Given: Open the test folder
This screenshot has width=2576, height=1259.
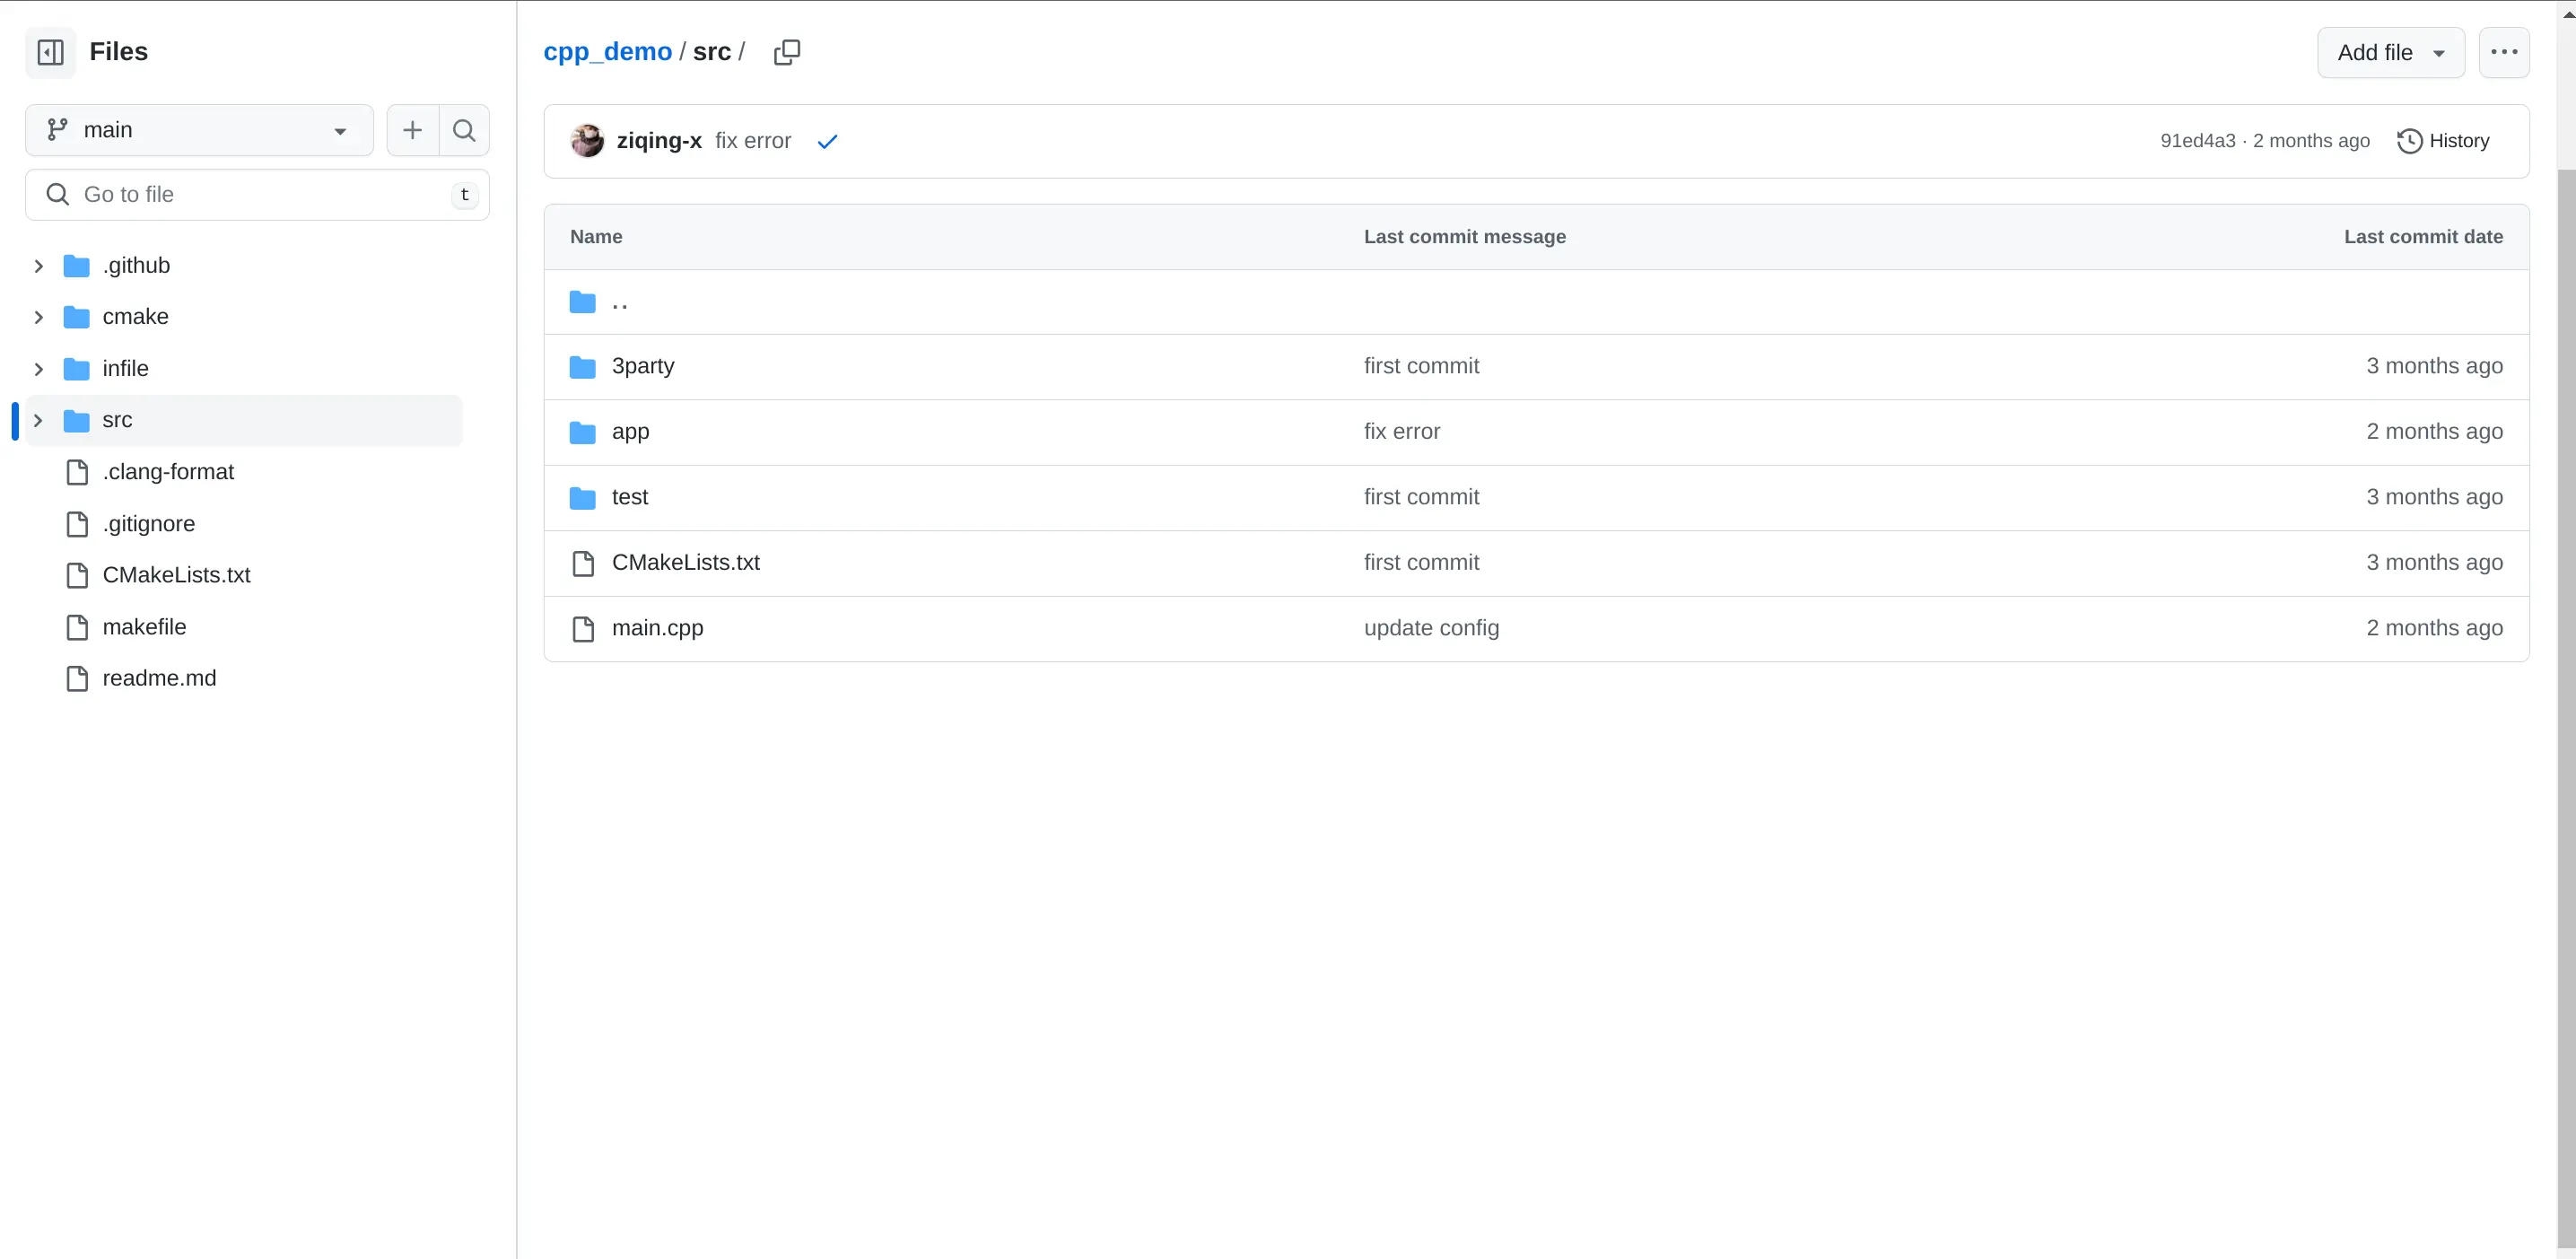Looking at the screenshot, I should point(629,497).
